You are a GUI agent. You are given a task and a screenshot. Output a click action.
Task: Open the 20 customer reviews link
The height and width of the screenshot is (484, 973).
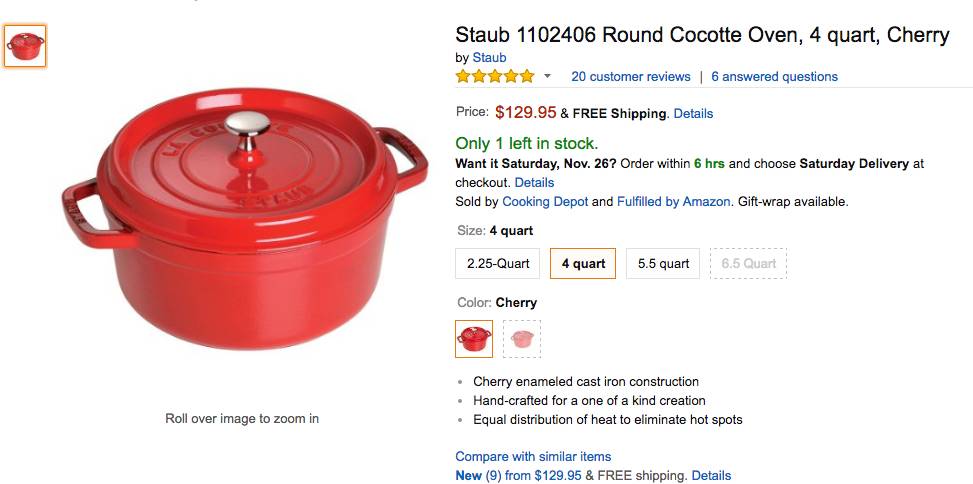[x=630, y=77]
